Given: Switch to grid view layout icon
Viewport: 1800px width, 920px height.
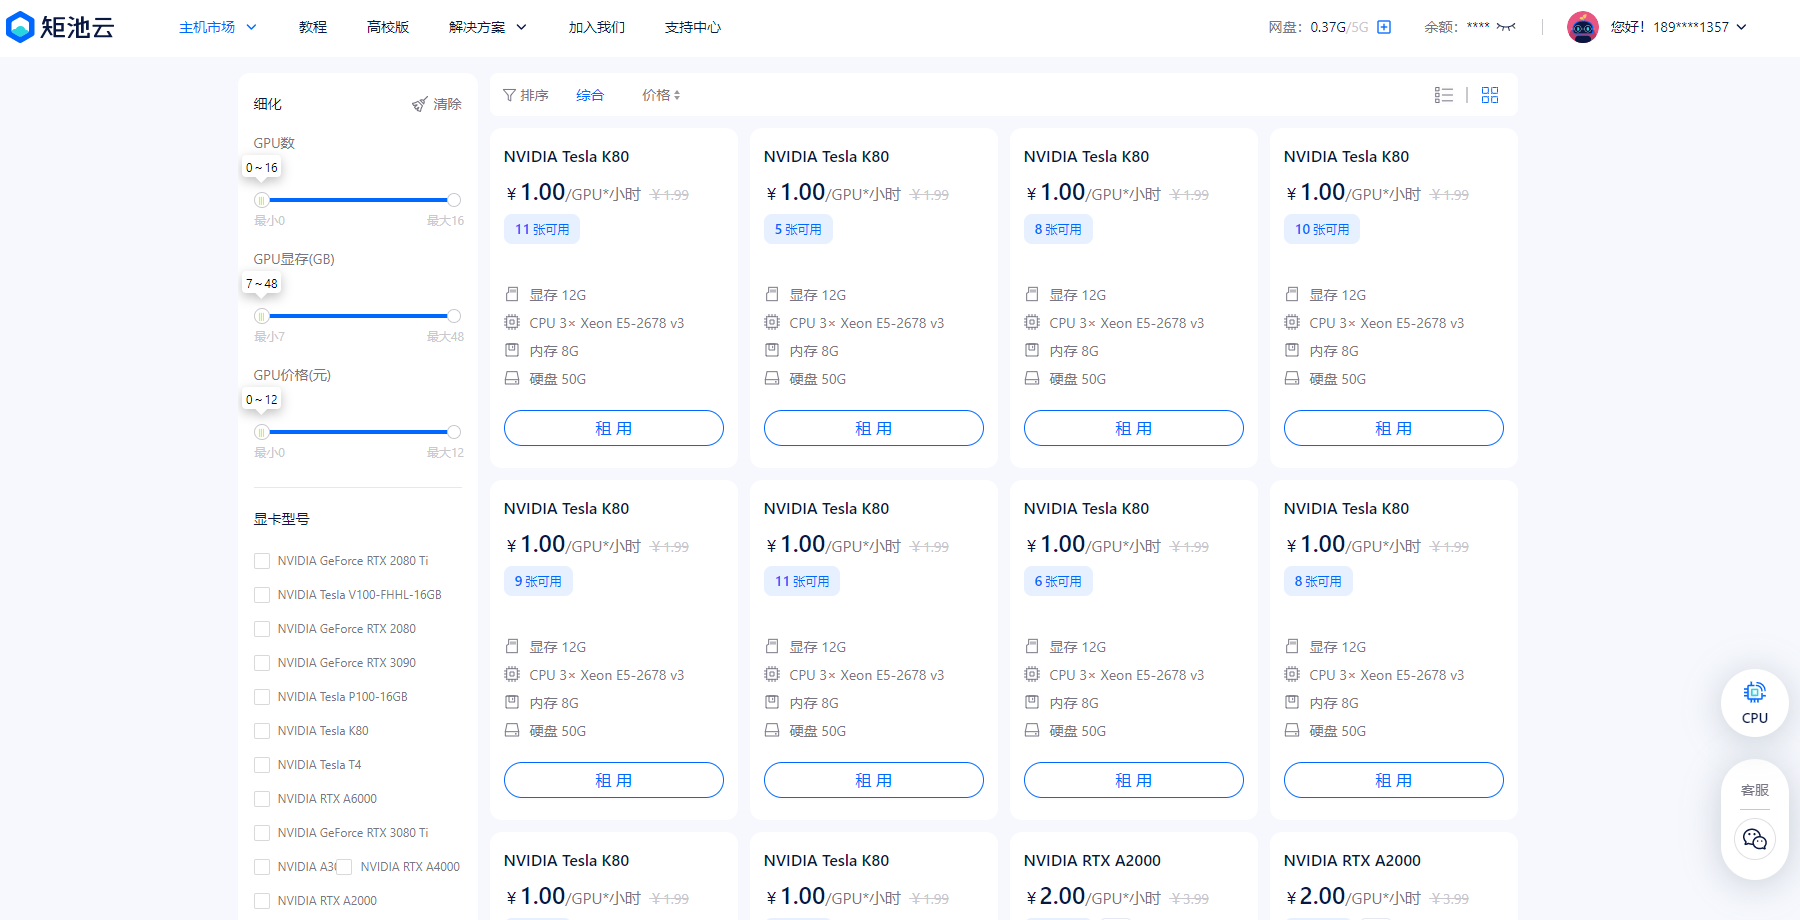Looking at the screenshot, I should click(1490, 95).
